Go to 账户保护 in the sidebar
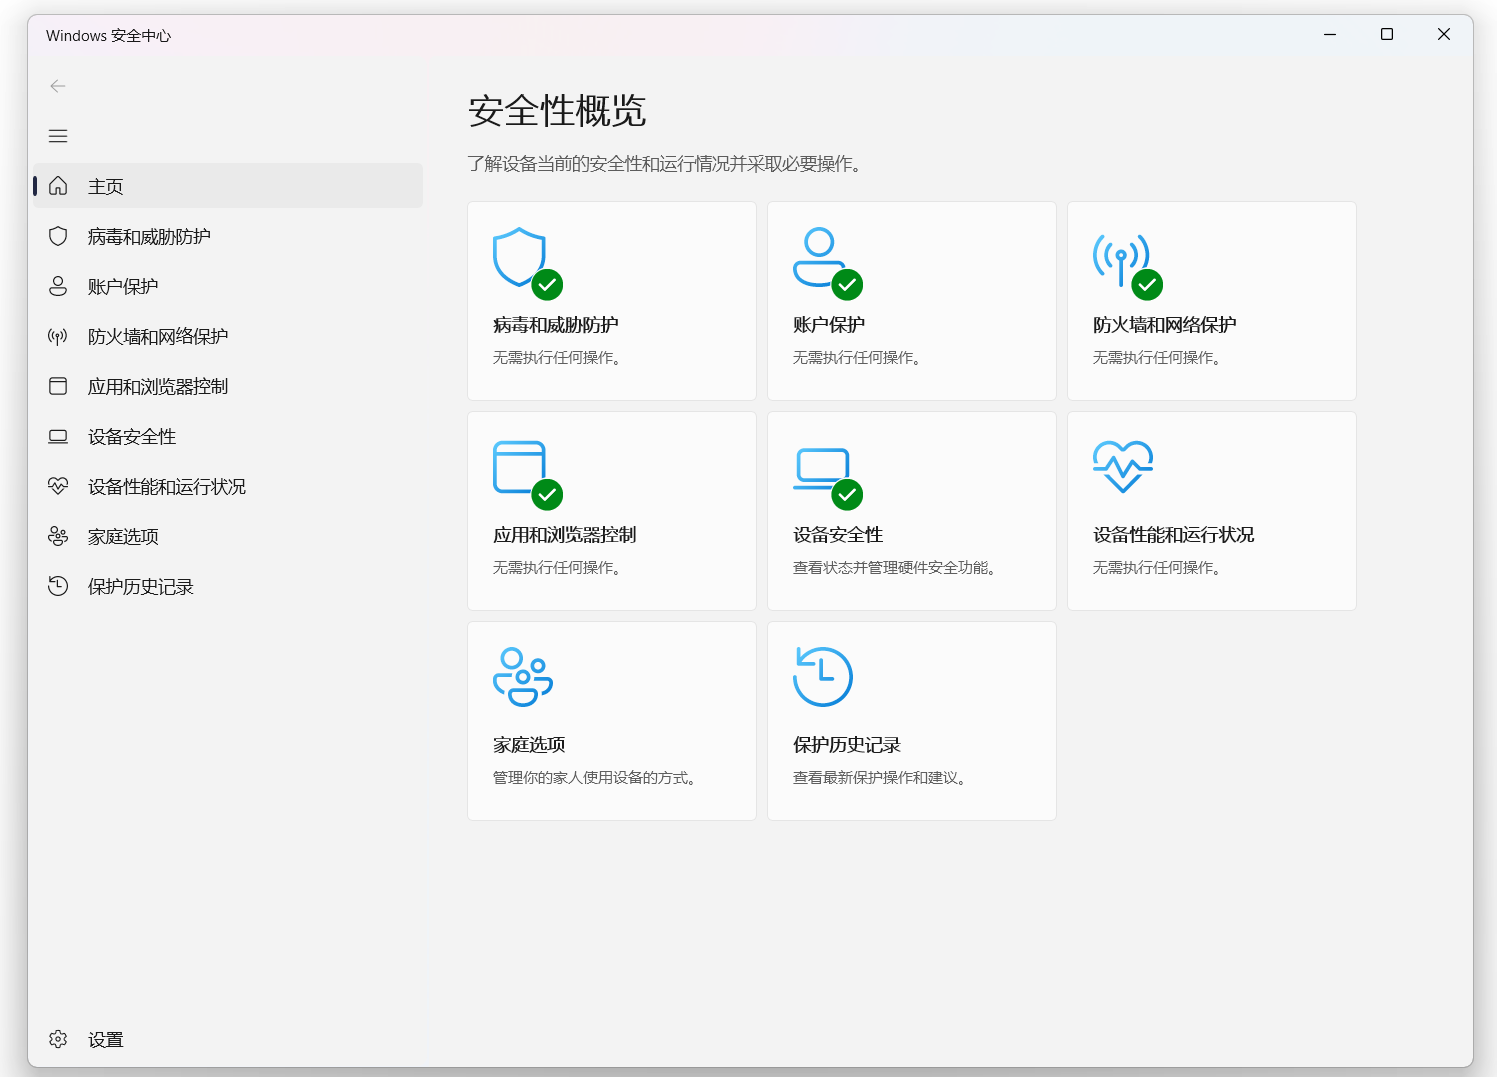Viewport: 1497px width, 1077px height. [228, 286]
